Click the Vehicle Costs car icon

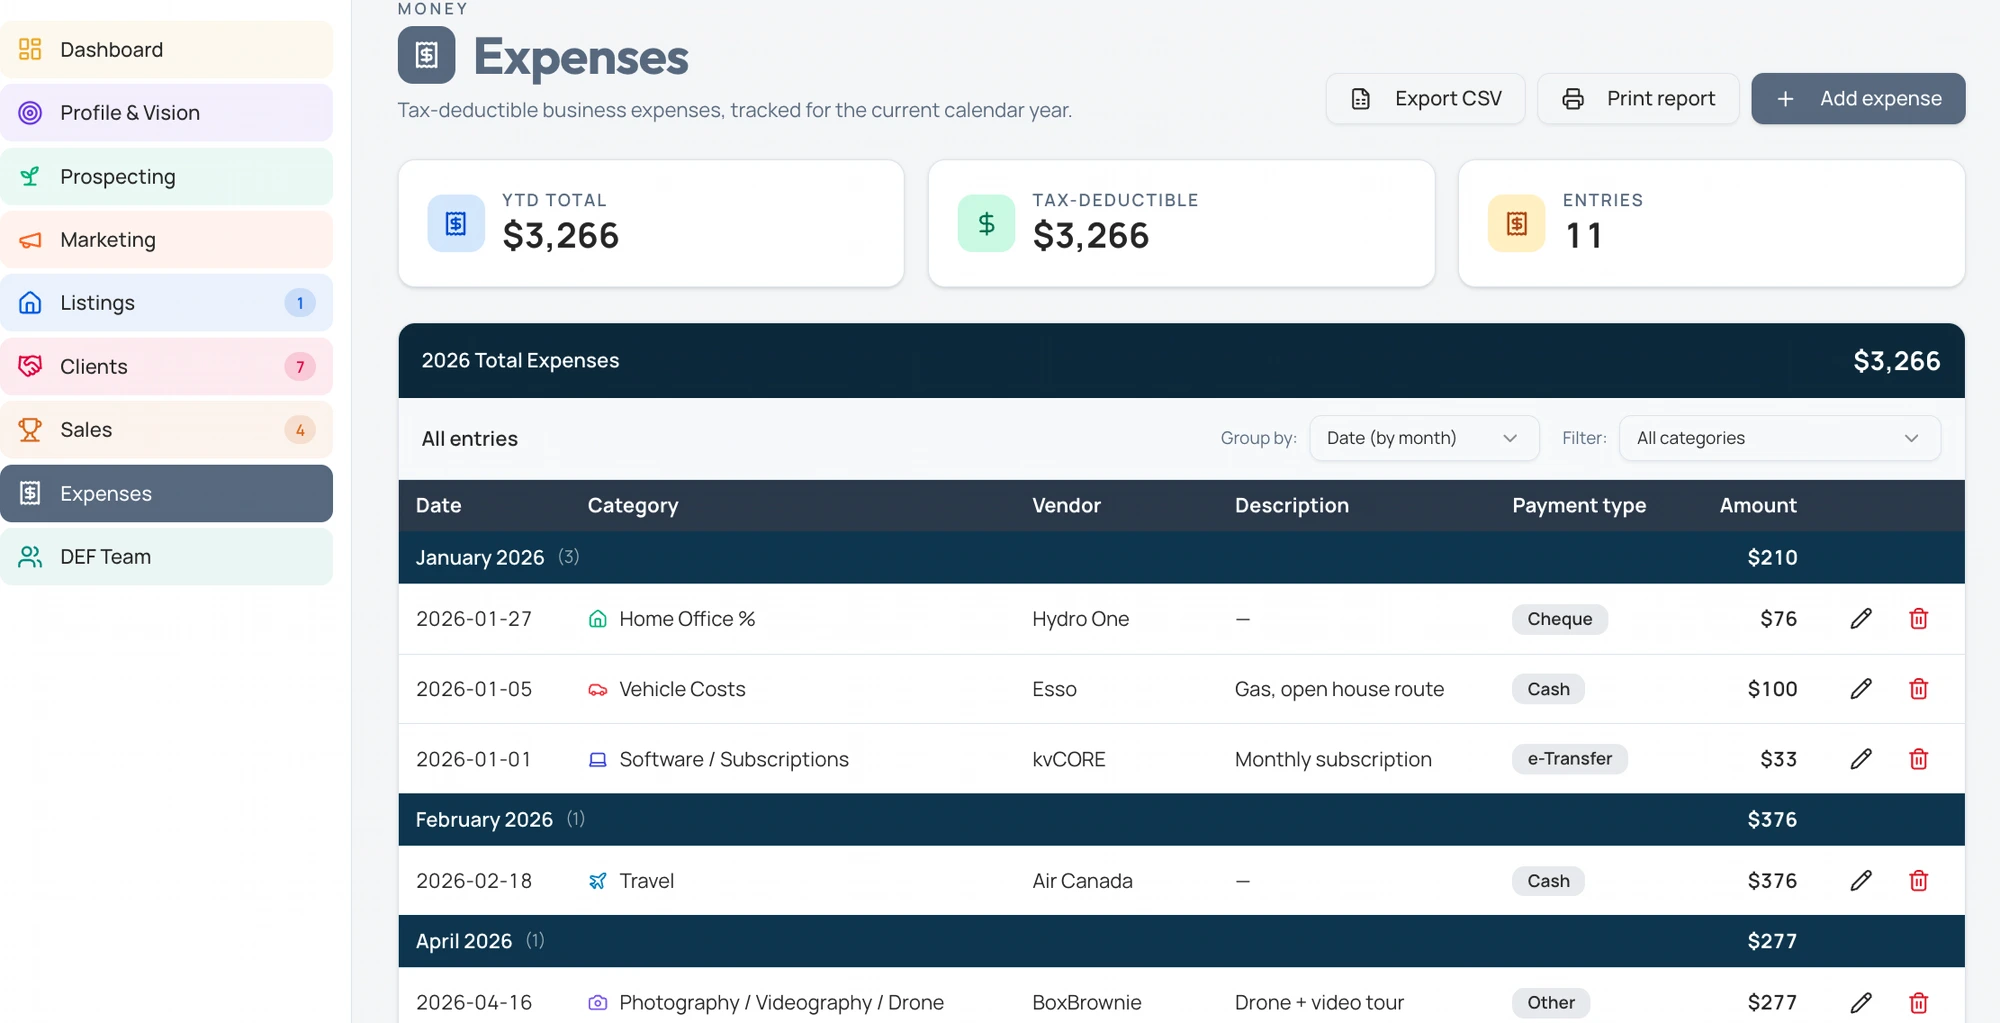[x=598, y=689]
